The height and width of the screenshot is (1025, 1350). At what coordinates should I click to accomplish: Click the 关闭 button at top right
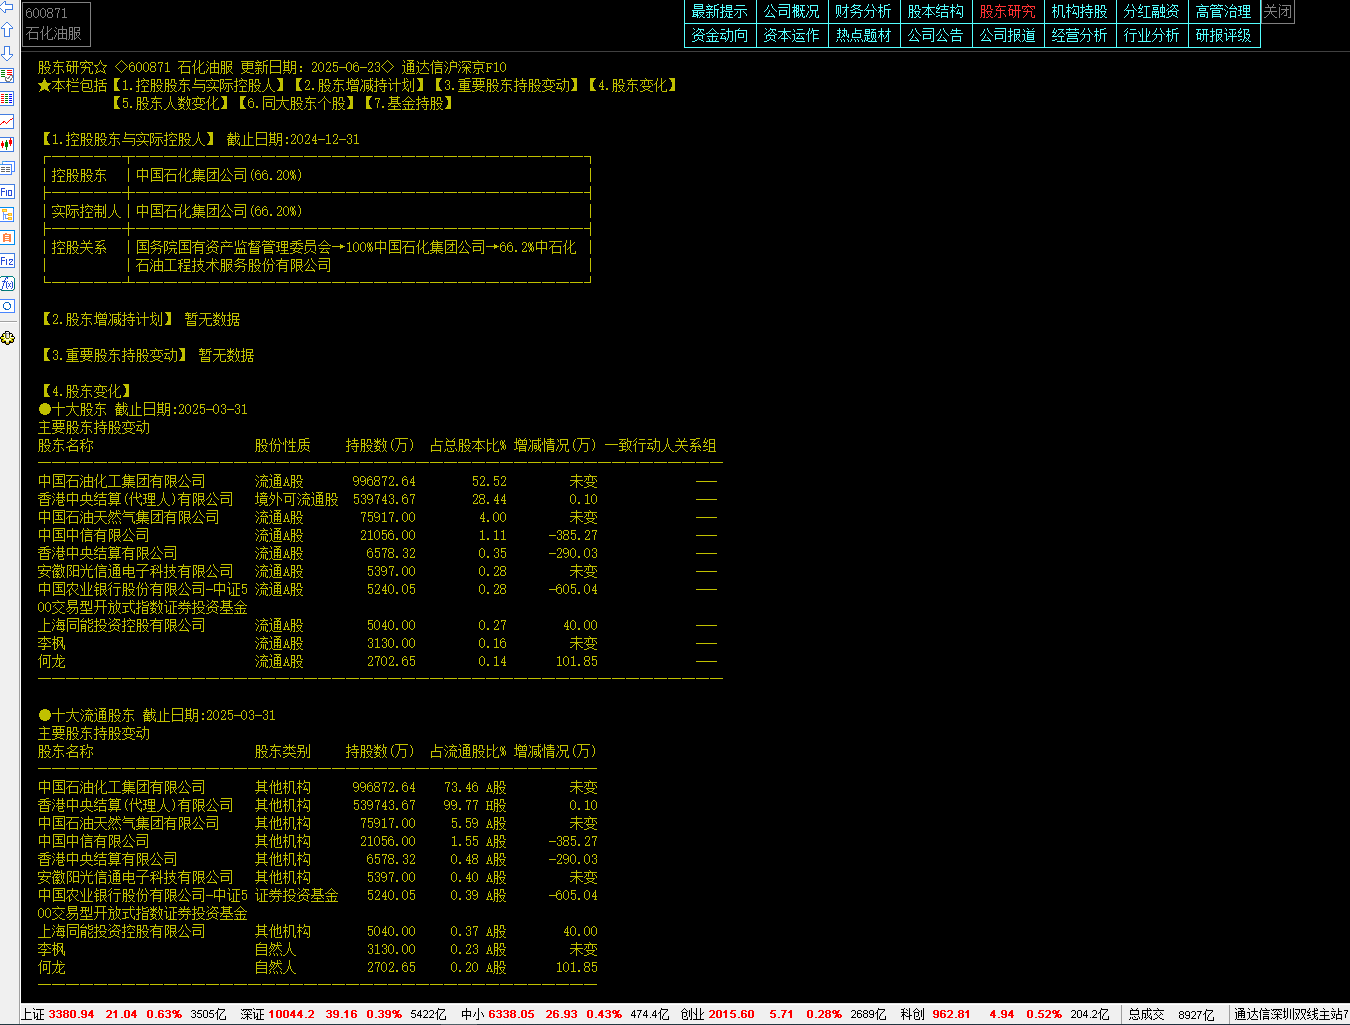click(1278, 12)
